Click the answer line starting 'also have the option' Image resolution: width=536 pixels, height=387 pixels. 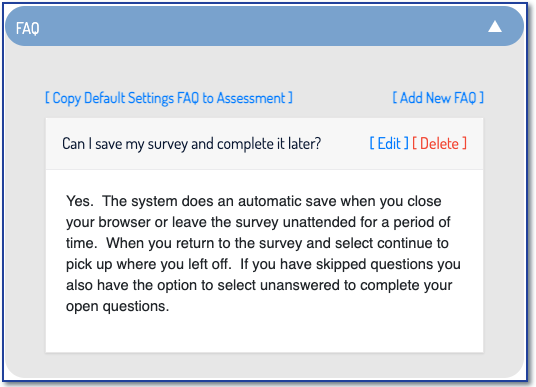pyautogui.click(x=259, y=285)
